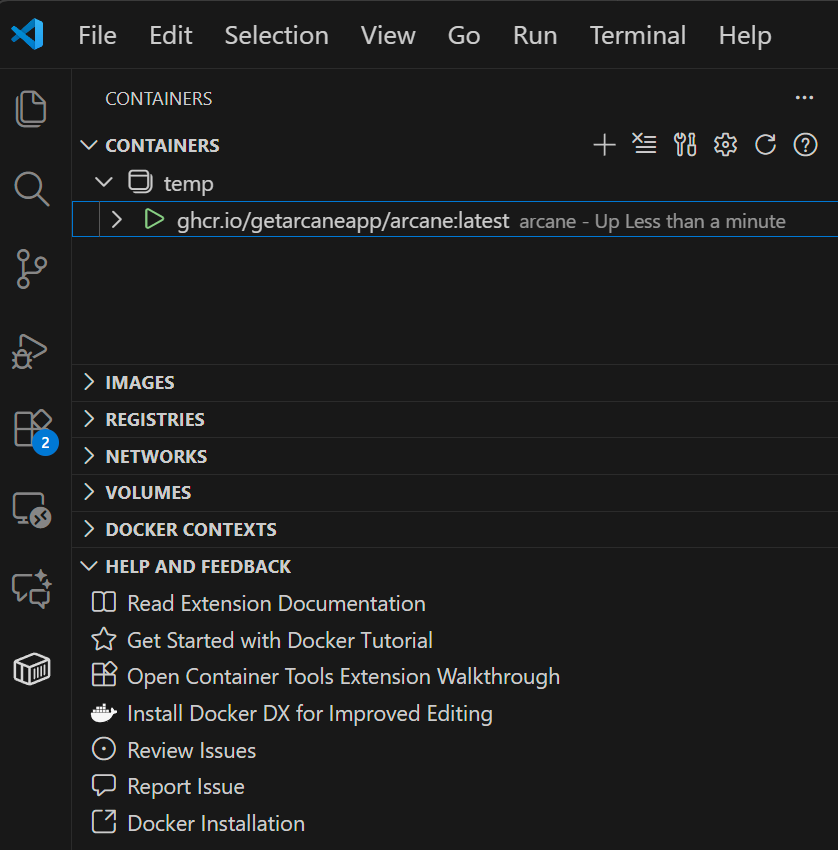Expand the Images section
This screenshot has height=850, width=838.
(x=140, y=382)
